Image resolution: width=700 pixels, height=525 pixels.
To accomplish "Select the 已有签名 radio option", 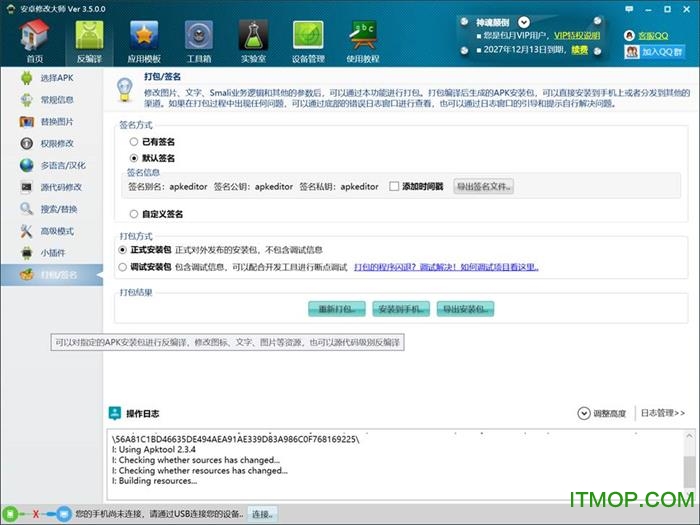I will (x=134, y=142).
